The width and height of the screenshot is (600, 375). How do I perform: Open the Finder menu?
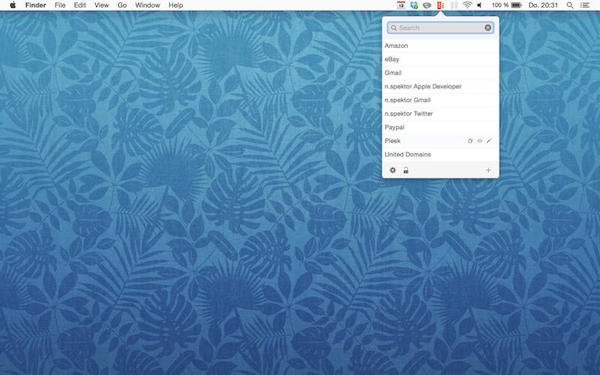point(36,5)
